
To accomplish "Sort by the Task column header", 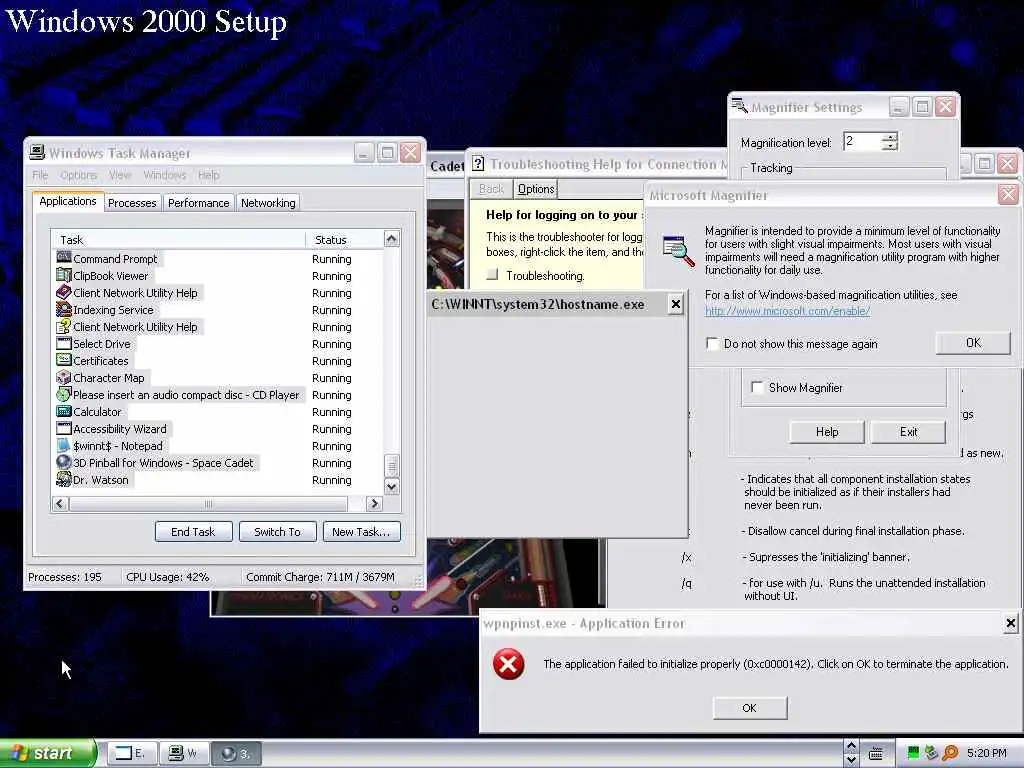I will pyautogui.click(x=178, y=240).
